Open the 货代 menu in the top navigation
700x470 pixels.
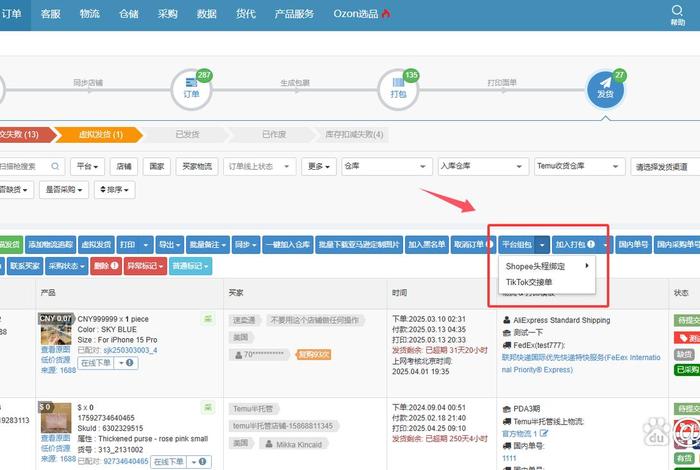[246, 14]
